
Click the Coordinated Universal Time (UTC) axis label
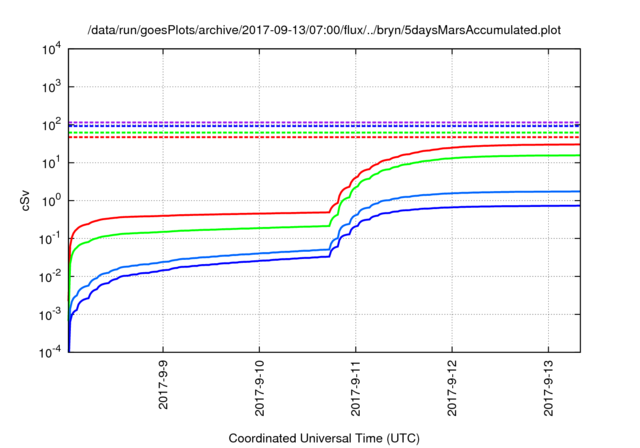tap(324, 438)
